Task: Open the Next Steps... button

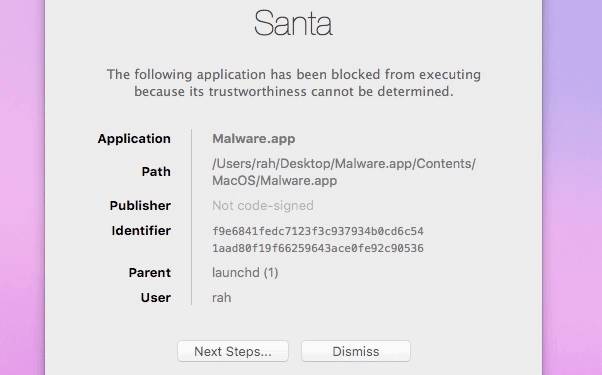Action: pos(233,351)
